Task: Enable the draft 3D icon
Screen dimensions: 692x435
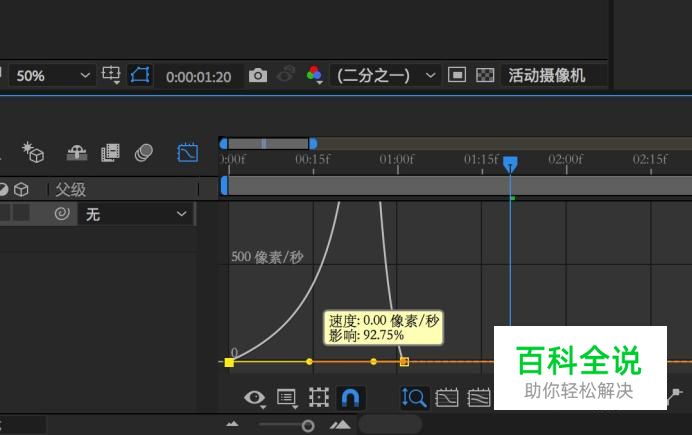Action: (x=33, y=152)
